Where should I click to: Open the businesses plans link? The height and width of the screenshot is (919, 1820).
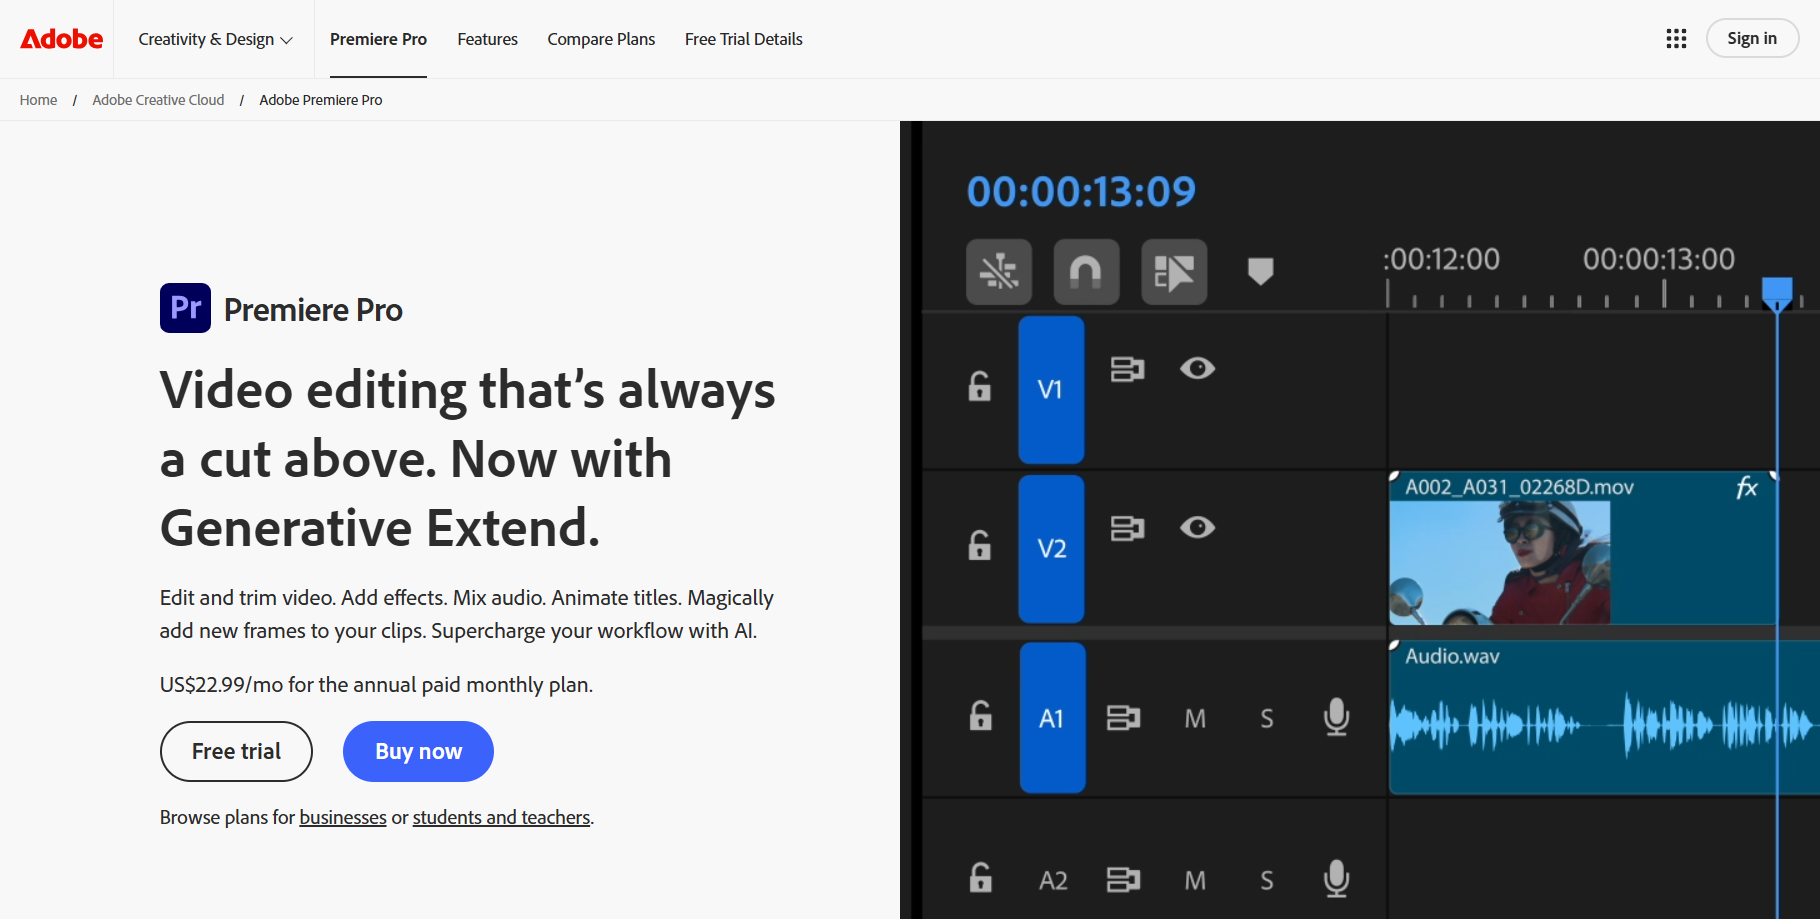(343, 817)
